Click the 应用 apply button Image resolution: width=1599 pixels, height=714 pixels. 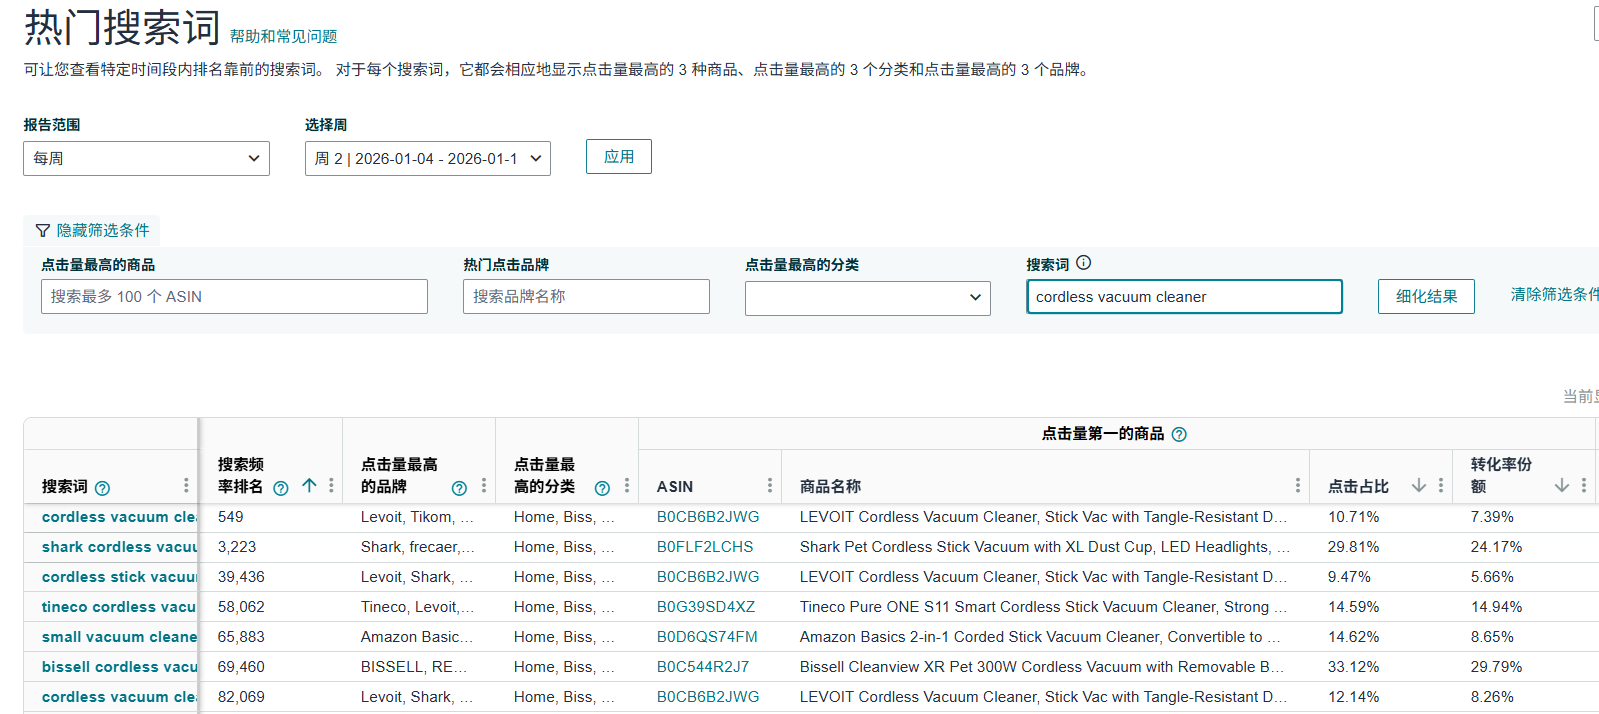coord(618,157)
